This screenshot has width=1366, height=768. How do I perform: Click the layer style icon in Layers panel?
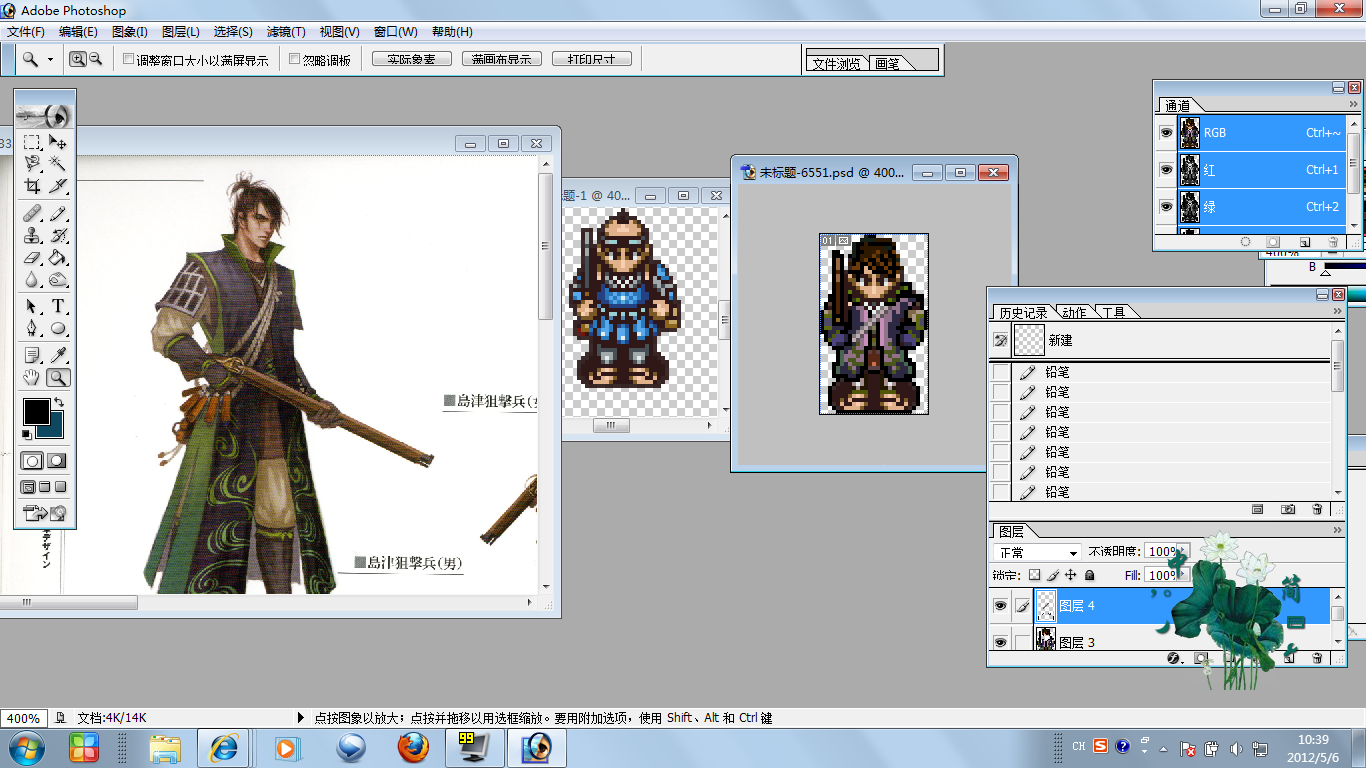coord(1174,658)
